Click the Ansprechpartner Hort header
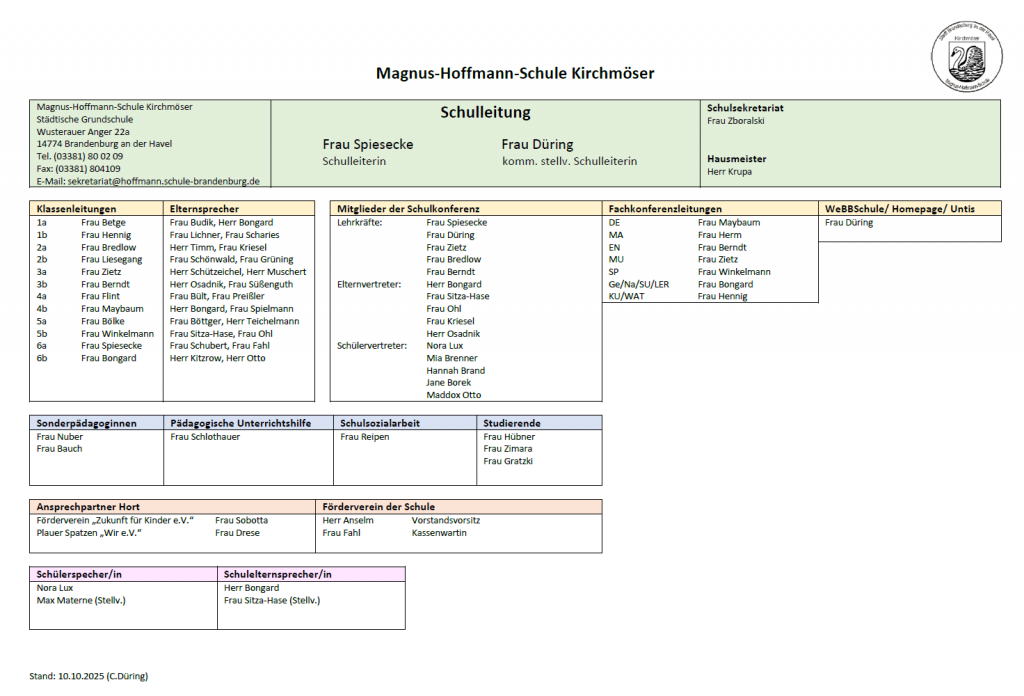The height and width of the screenshot is (696, 1024). tap(88, 507)
